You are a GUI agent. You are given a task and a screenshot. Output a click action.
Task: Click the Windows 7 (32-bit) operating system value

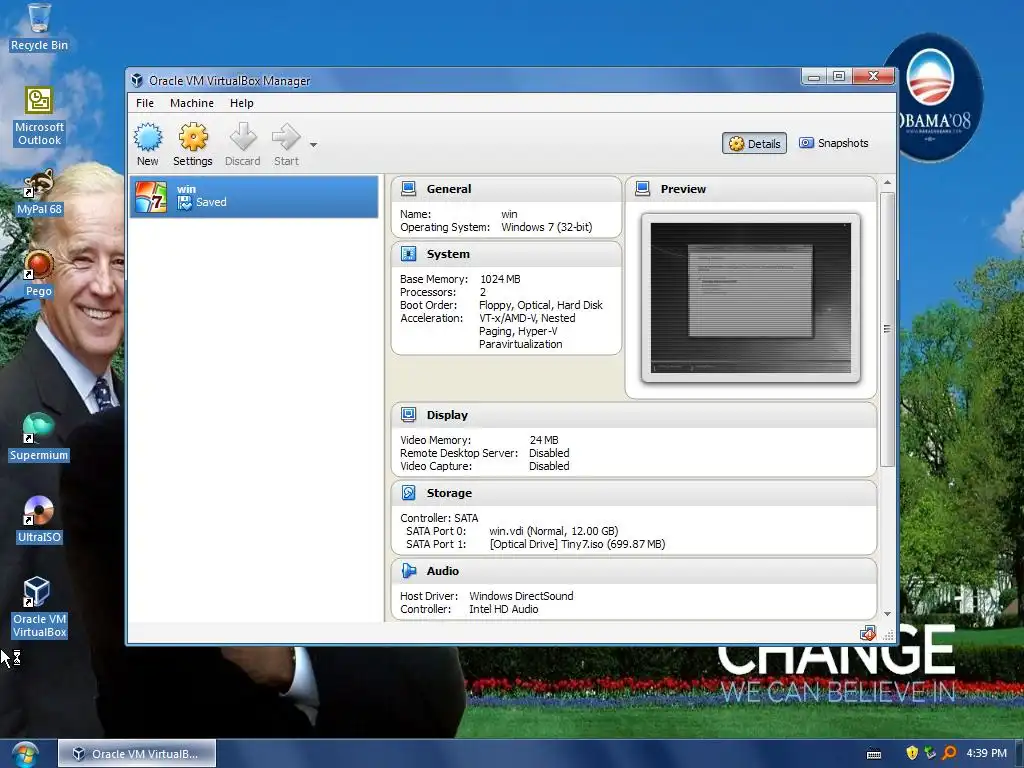547,227
